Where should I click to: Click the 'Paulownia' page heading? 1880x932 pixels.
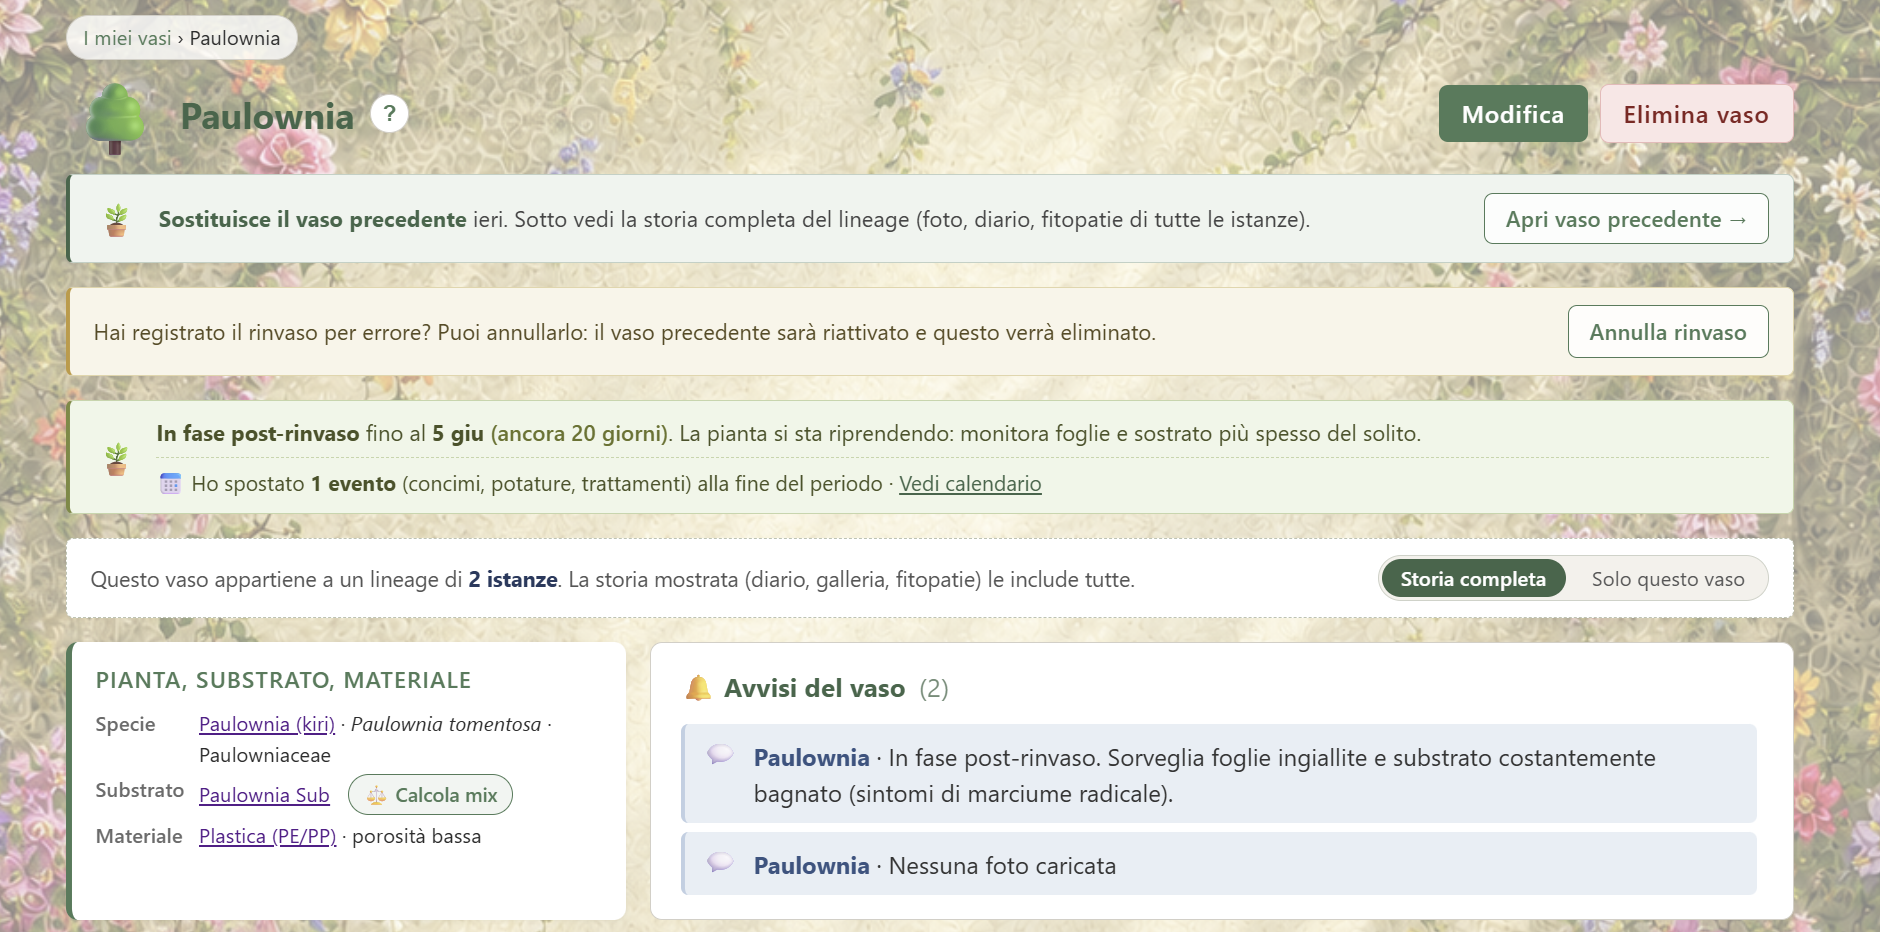[267, 116]
